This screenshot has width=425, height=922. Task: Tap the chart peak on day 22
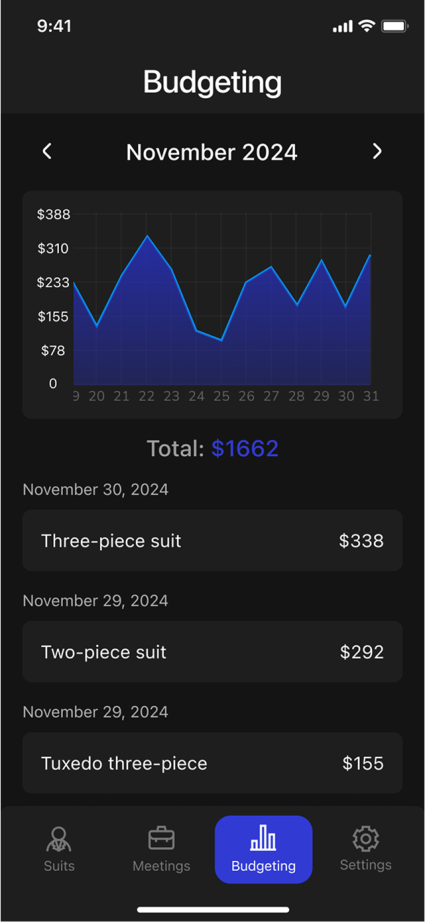pos(147,236)
